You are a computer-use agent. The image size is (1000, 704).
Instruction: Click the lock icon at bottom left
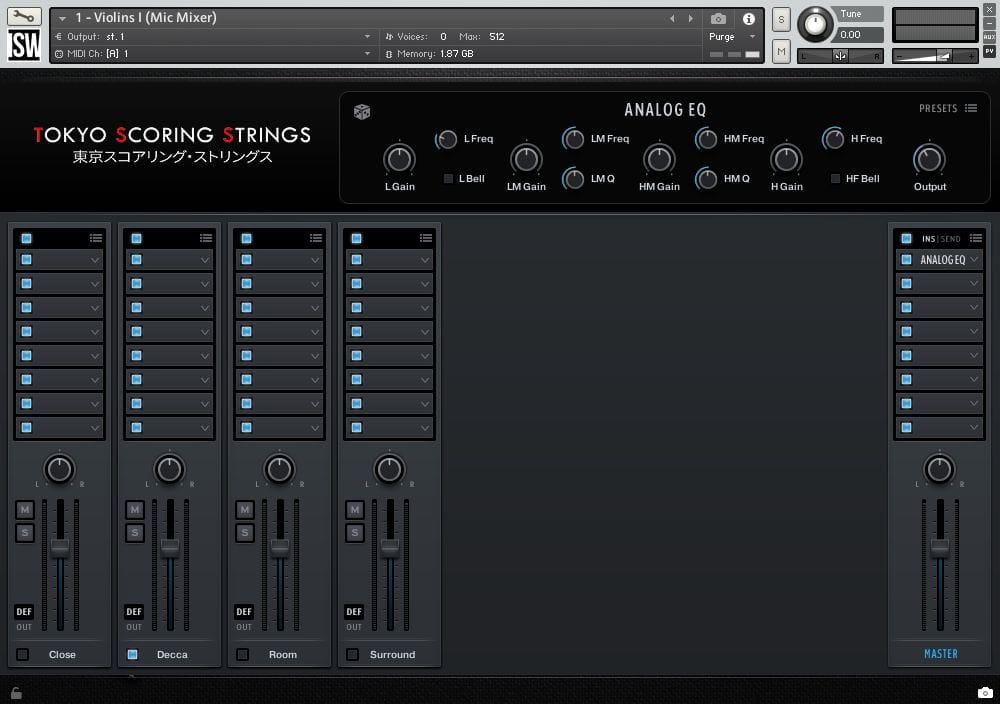click(x=16, y=692)
